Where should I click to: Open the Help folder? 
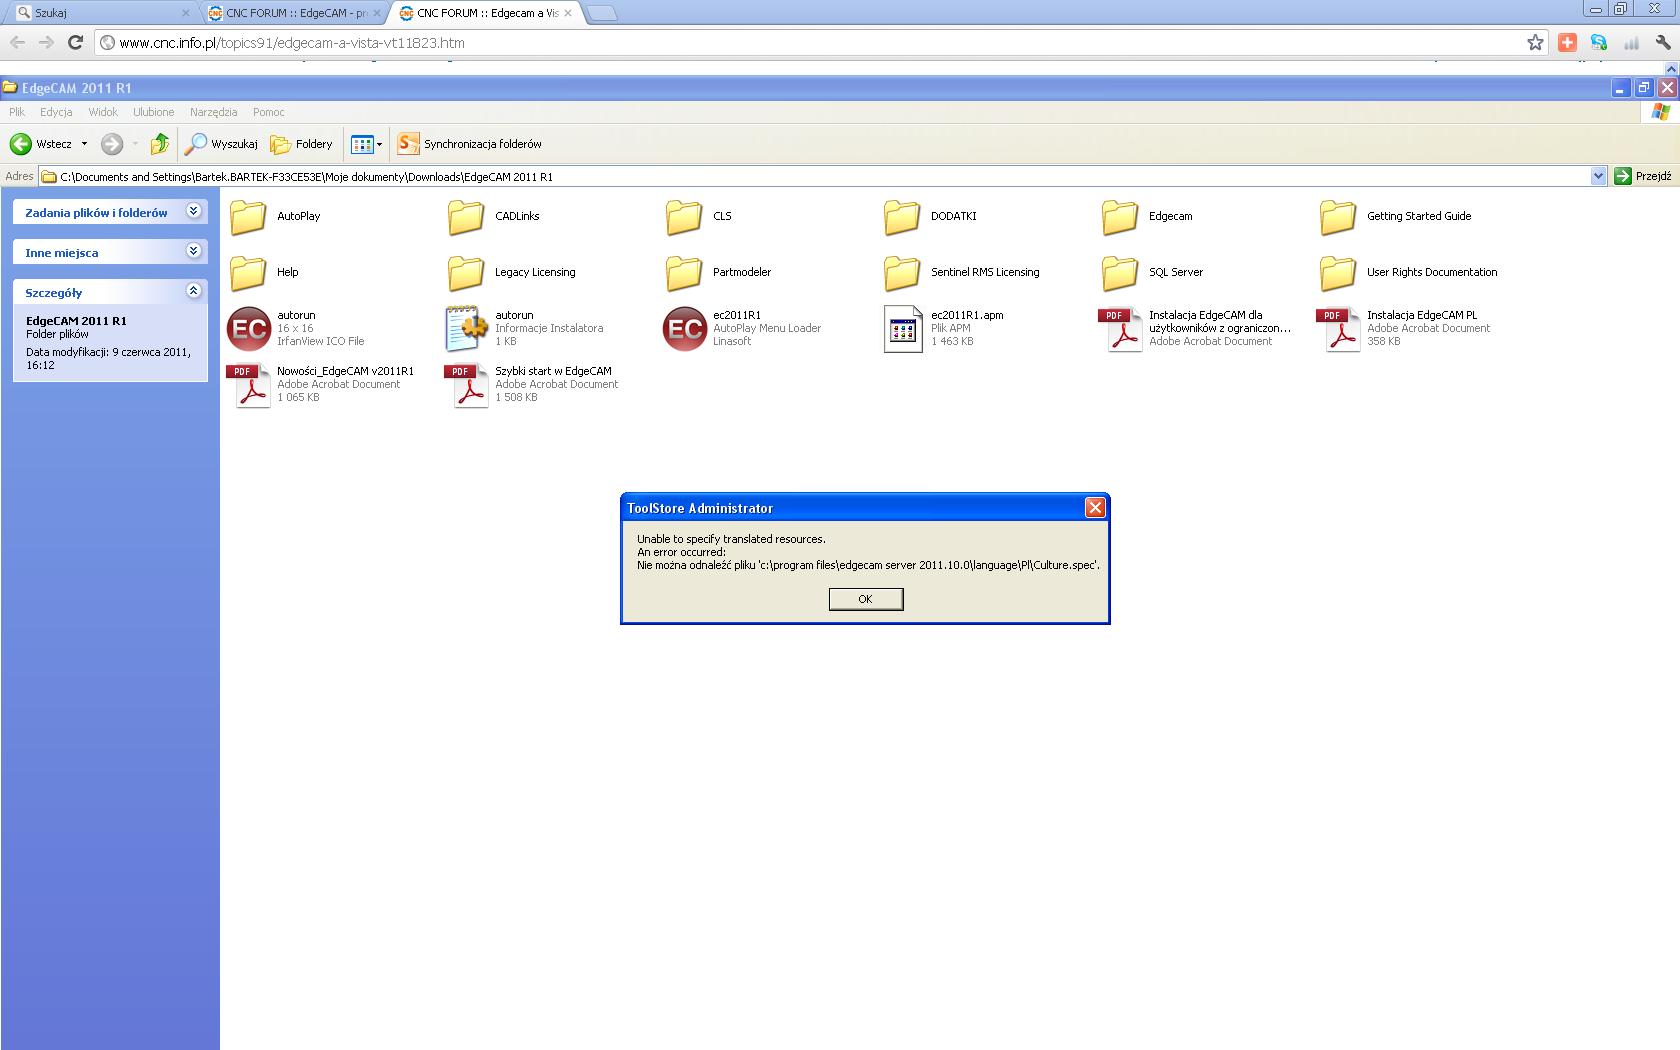[265, 272]
